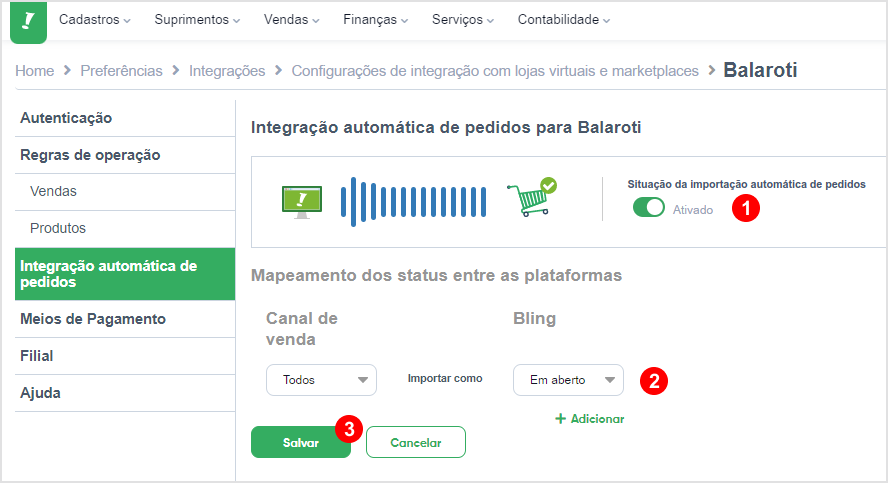This screenshot has width=888, height=483.
Task: Click Situação da importação automática de pedidos label
Action: coord(746,184)
